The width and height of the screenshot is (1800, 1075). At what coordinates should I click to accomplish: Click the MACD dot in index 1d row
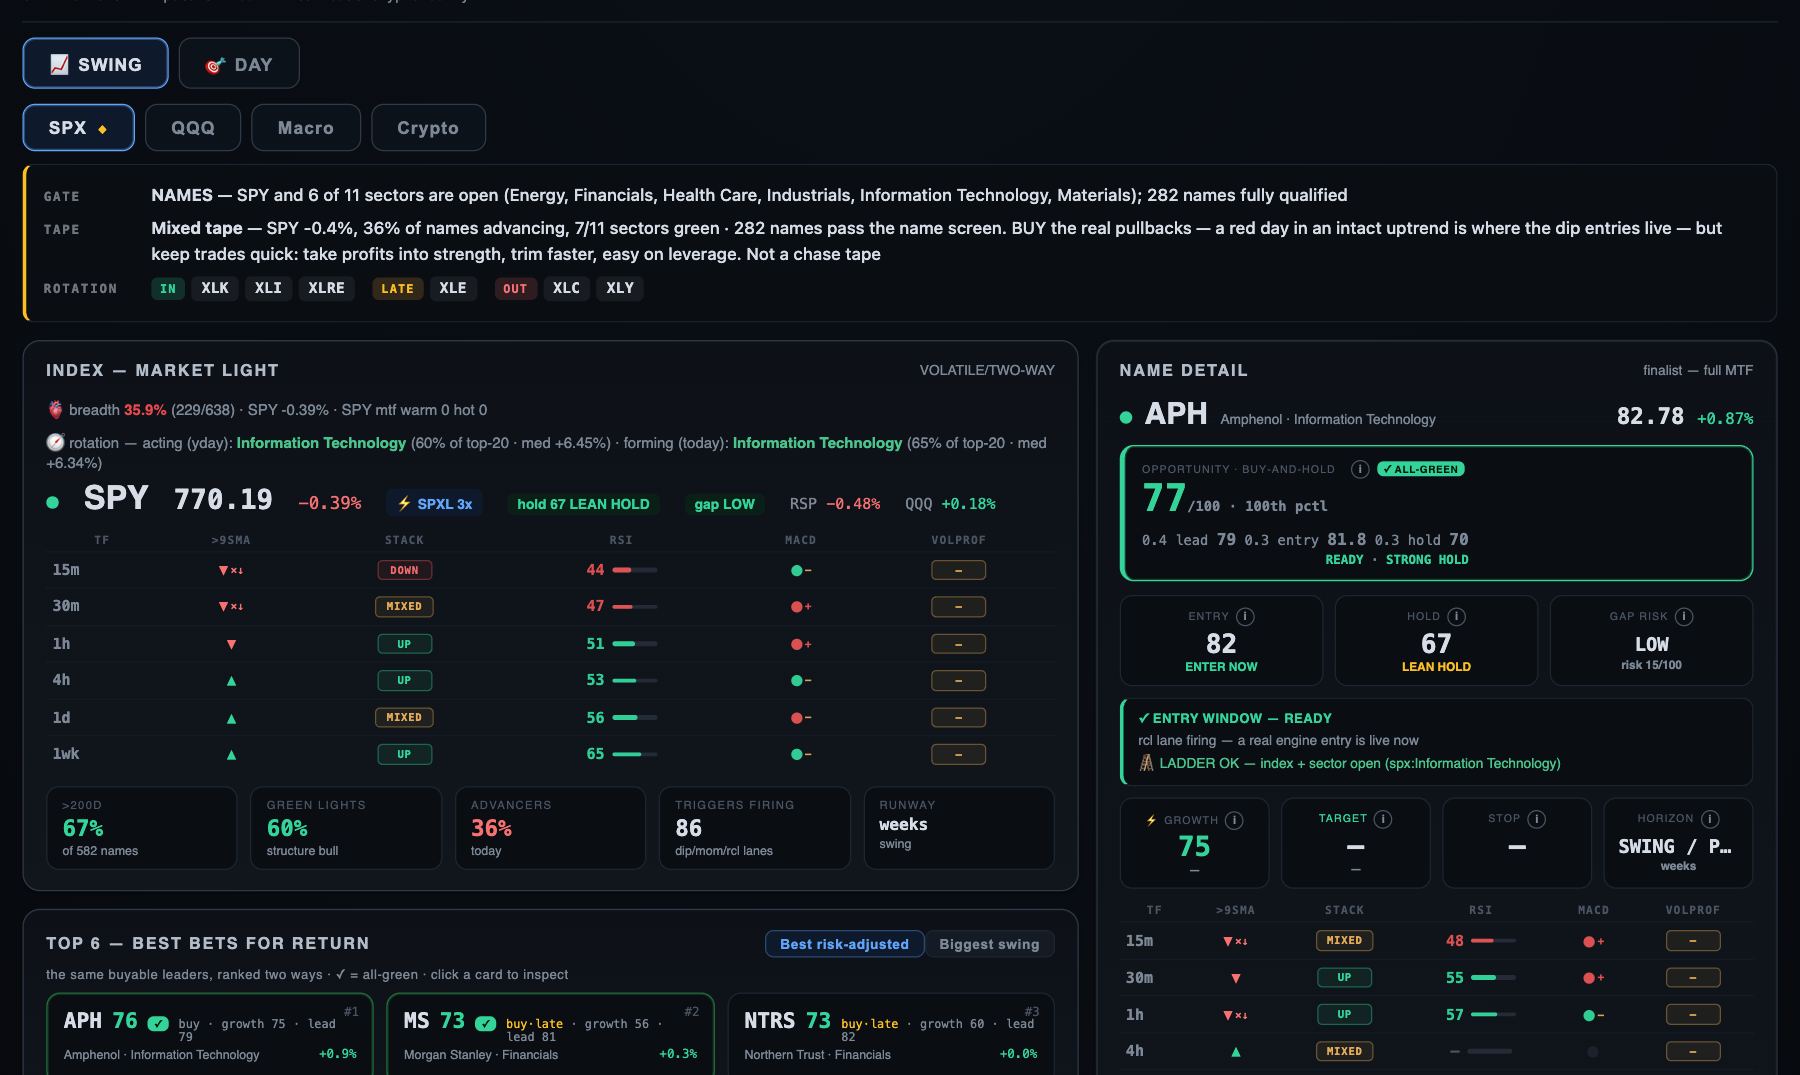pyautogui.click(x=796, y=718)
